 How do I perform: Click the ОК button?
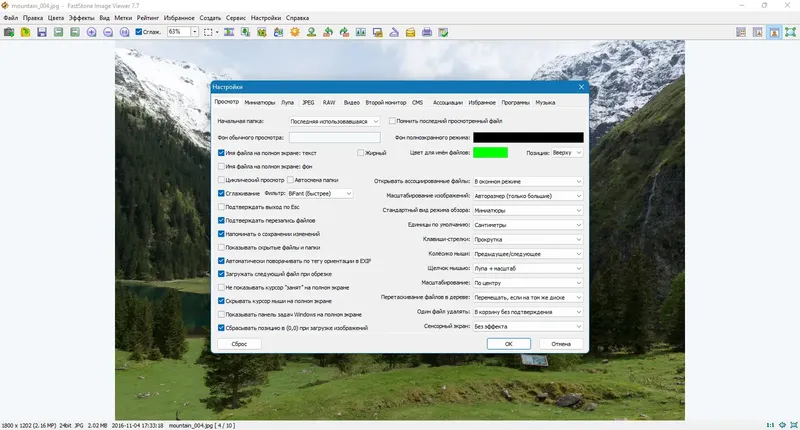[509, 344]
